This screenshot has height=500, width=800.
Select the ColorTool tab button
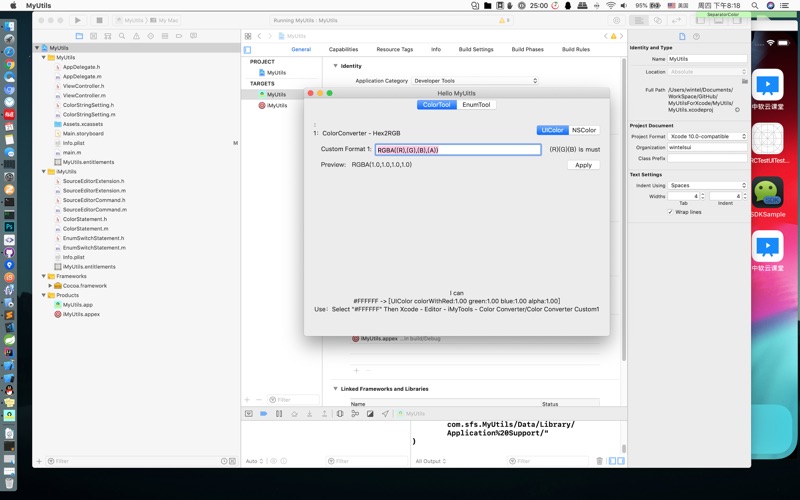coord(437,105)
